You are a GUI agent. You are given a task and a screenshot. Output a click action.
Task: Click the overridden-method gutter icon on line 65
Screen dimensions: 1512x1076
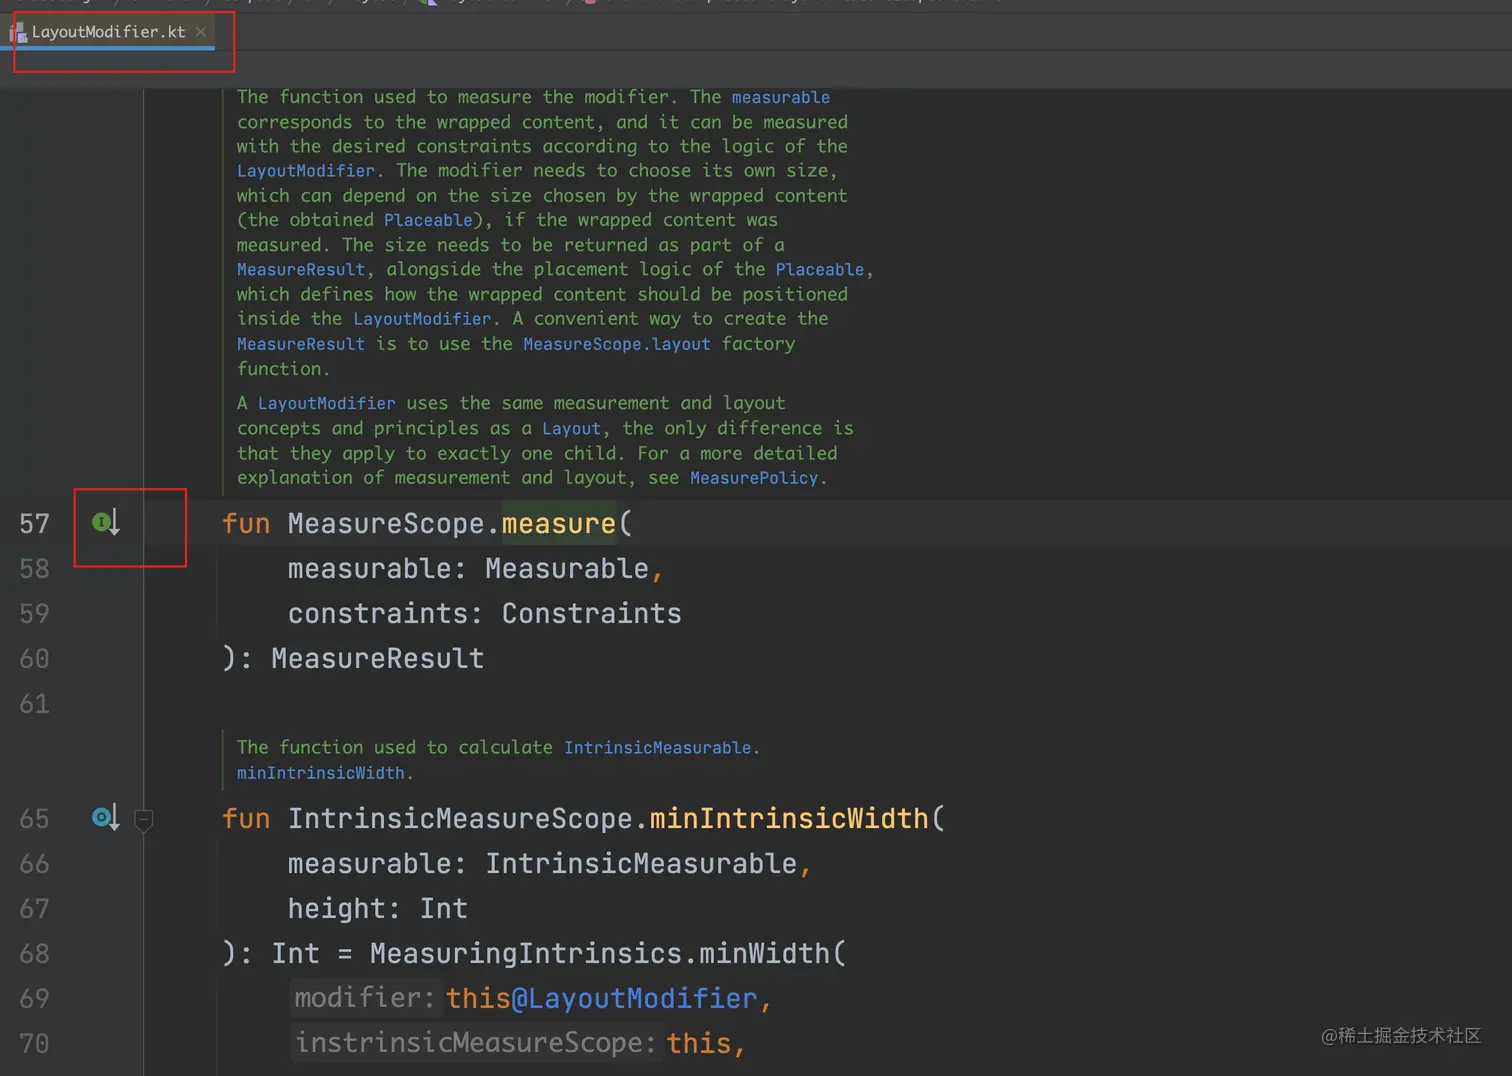pyautogui.click(x=106, y=818)
